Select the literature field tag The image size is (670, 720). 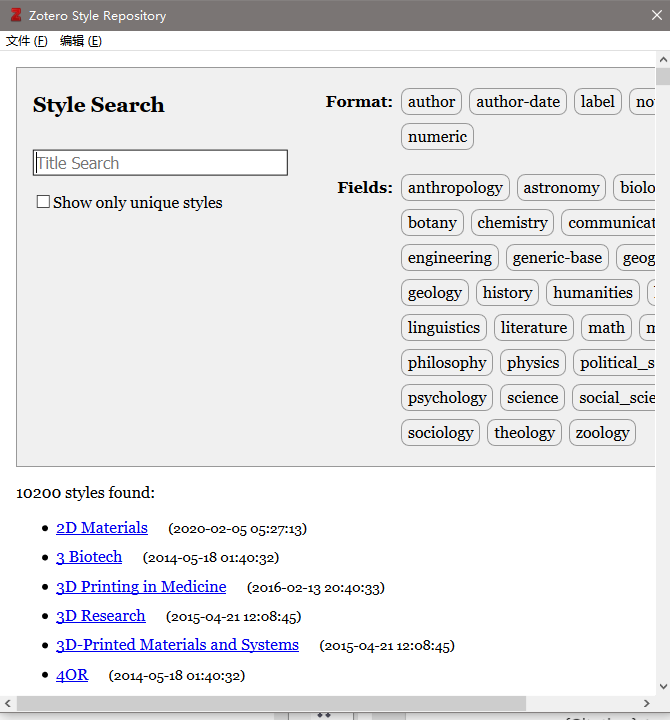pos(534,327)
